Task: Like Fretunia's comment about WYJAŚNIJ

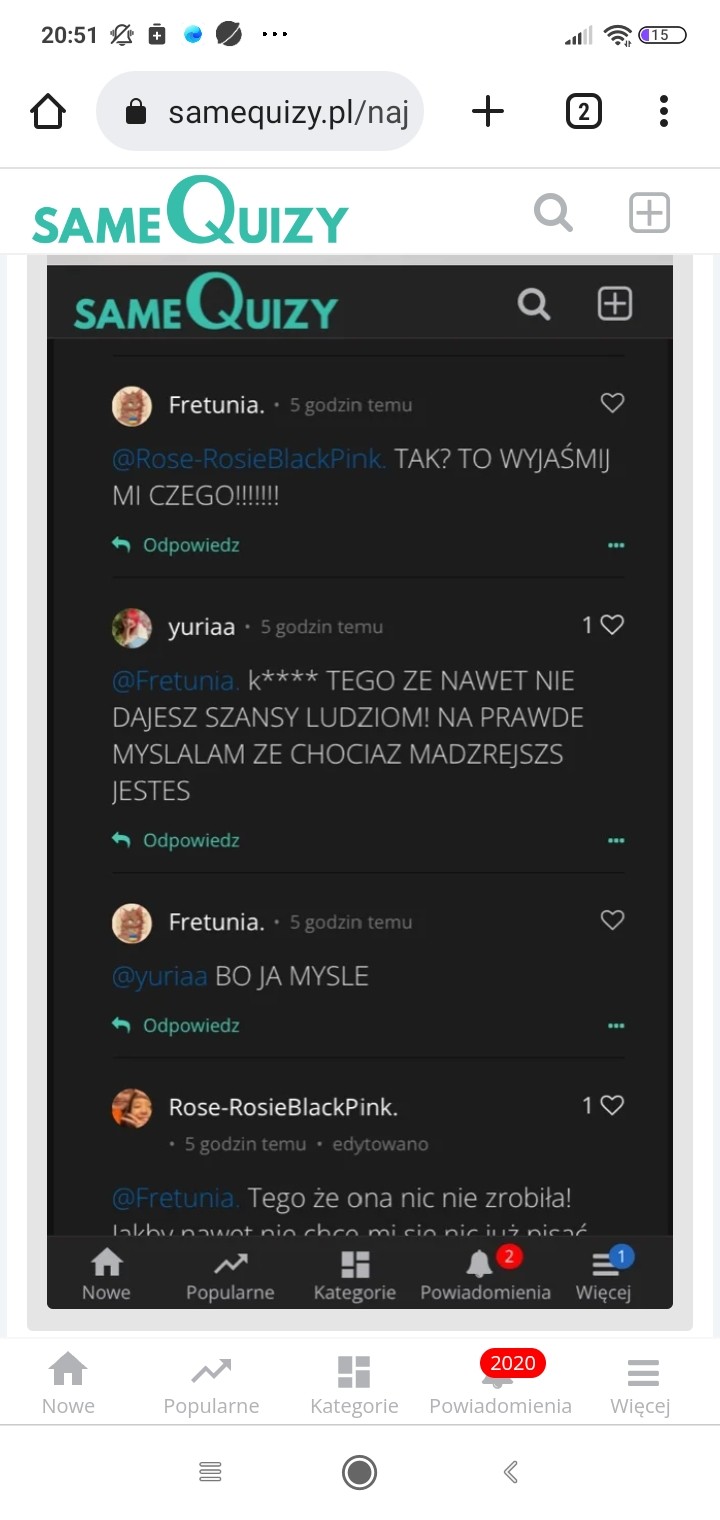Action: [612, 403]
